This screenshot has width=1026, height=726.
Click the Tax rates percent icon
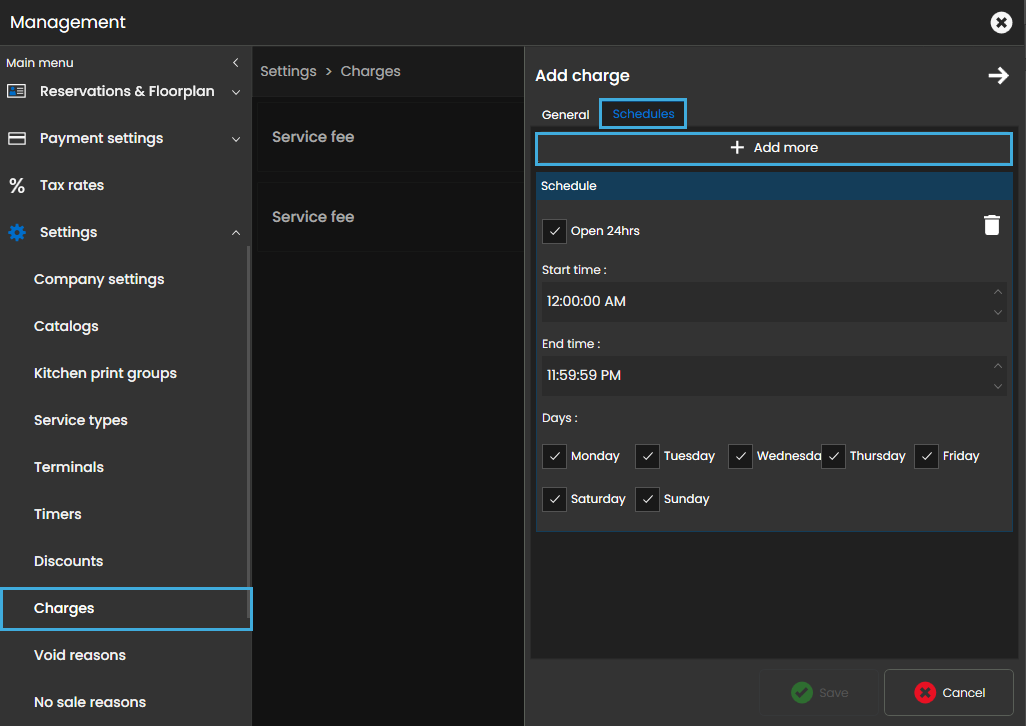pos(17,185)
